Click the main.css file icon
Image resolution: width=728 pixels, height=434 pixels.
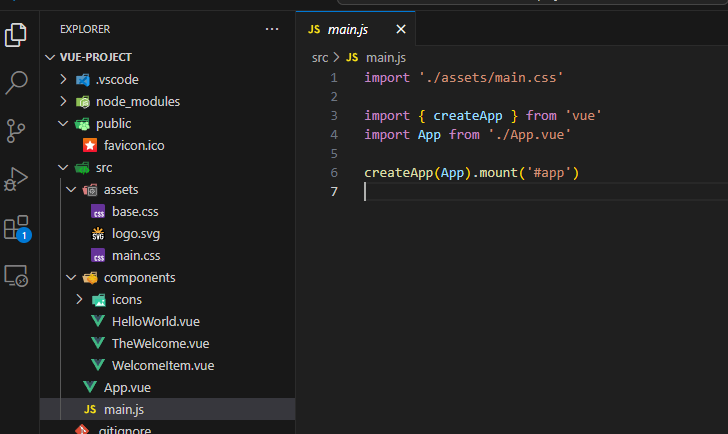[x=98, y=256]
